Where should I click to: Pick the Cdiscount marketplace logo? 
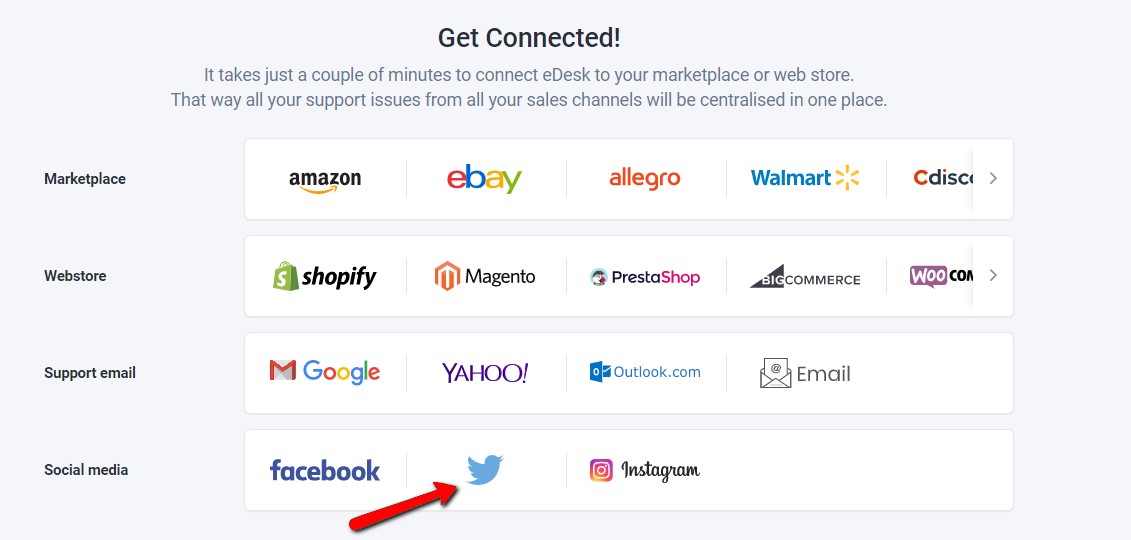943,178
